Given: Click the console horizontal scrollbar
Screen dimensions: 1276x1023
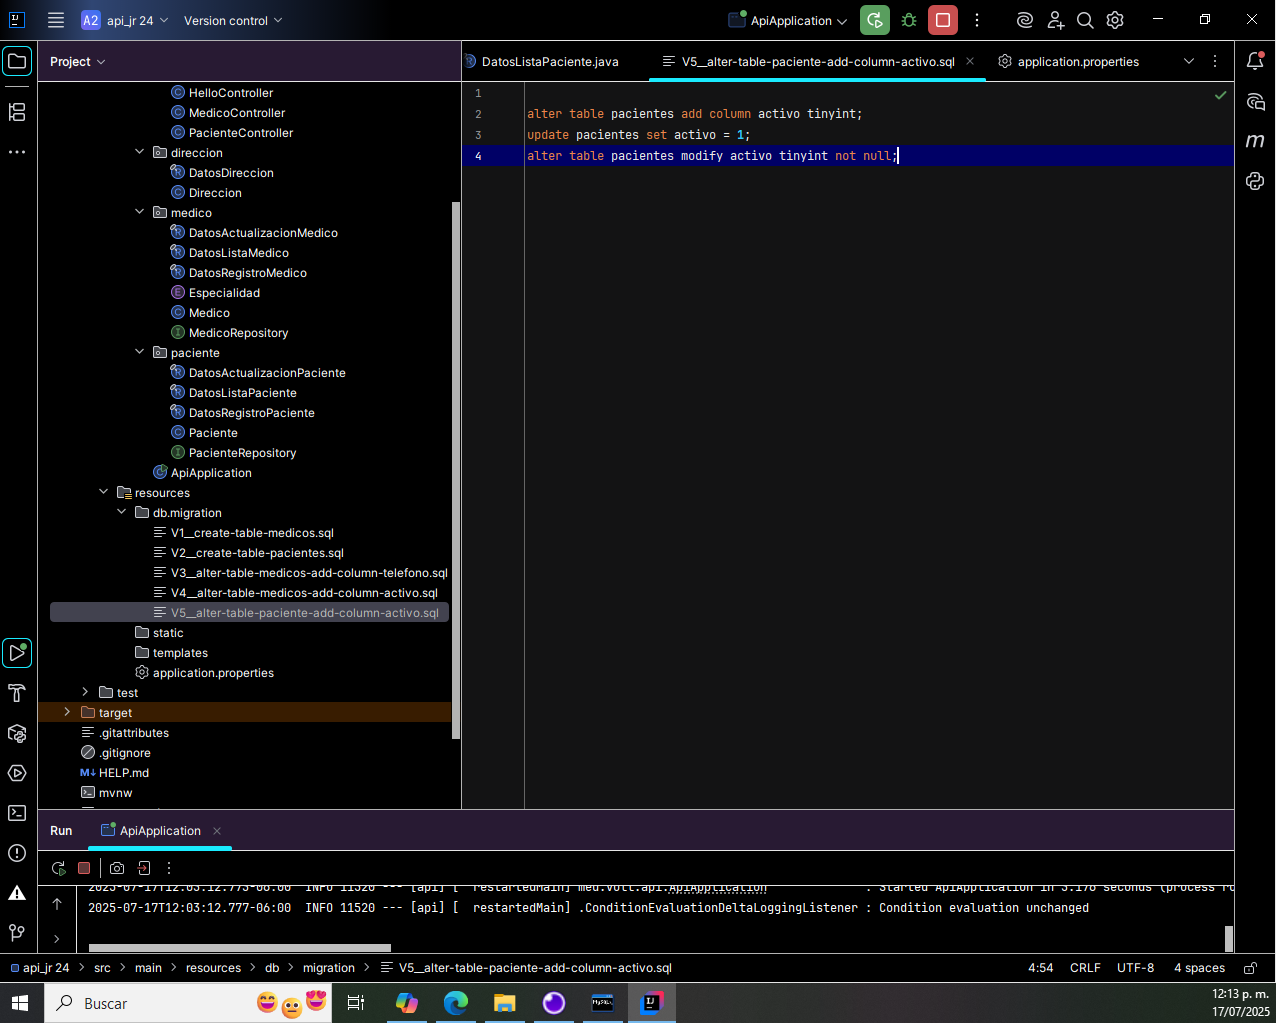Looking at the screenshot, I should (239, 948).
